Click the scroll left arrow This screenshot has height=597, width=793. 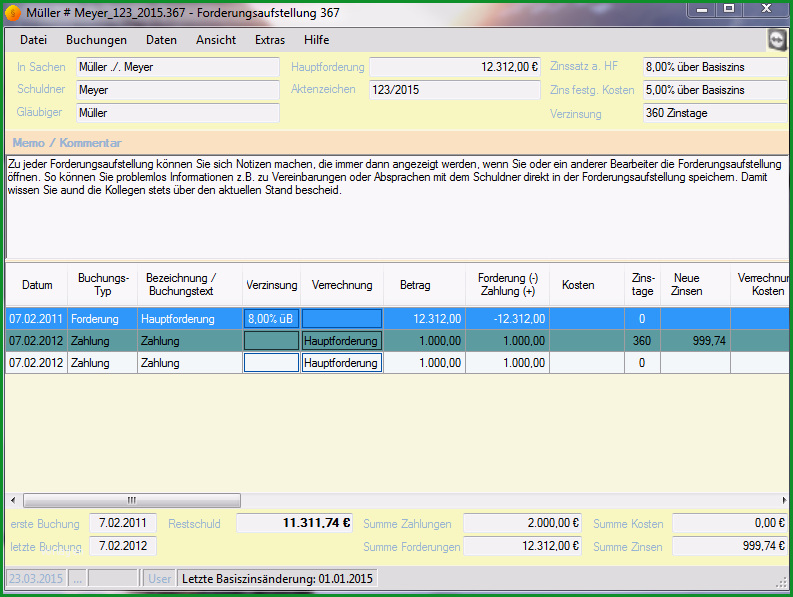13,500
